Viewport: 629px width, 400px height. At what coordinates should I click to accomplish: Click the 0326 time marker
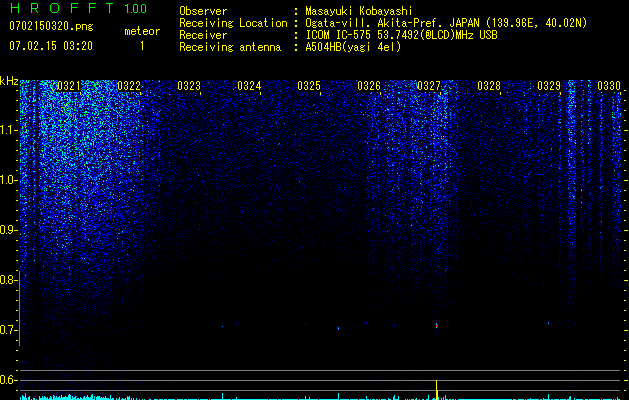[369, 85]
